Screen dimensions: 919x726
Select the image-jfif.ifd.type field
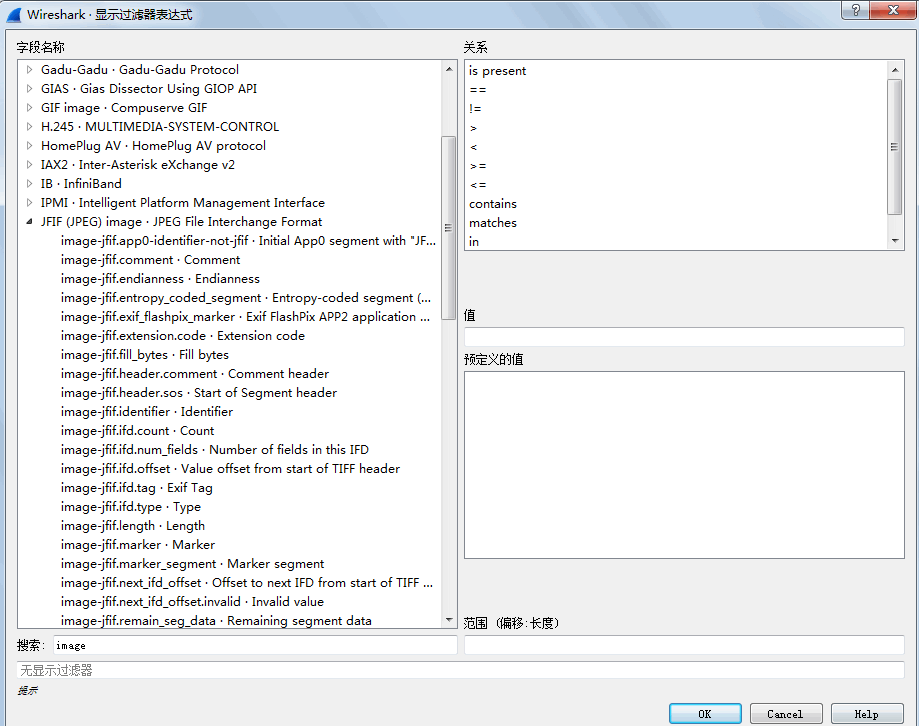coord(131,507)
